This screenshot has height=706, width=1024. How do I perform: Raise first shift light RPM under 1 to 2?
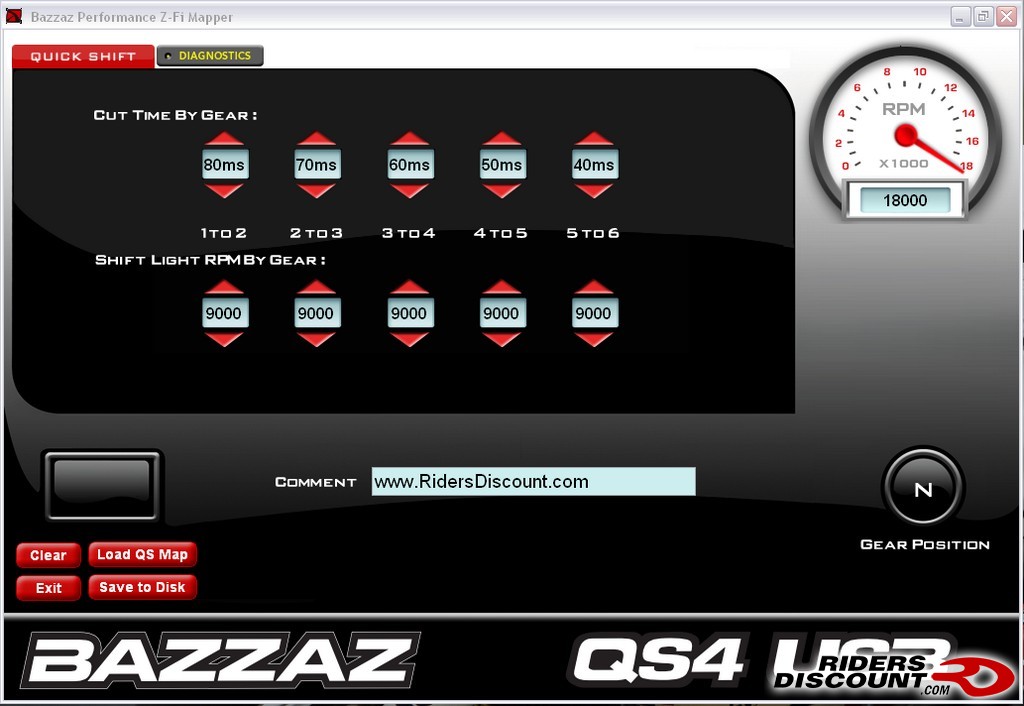(224, 287)
